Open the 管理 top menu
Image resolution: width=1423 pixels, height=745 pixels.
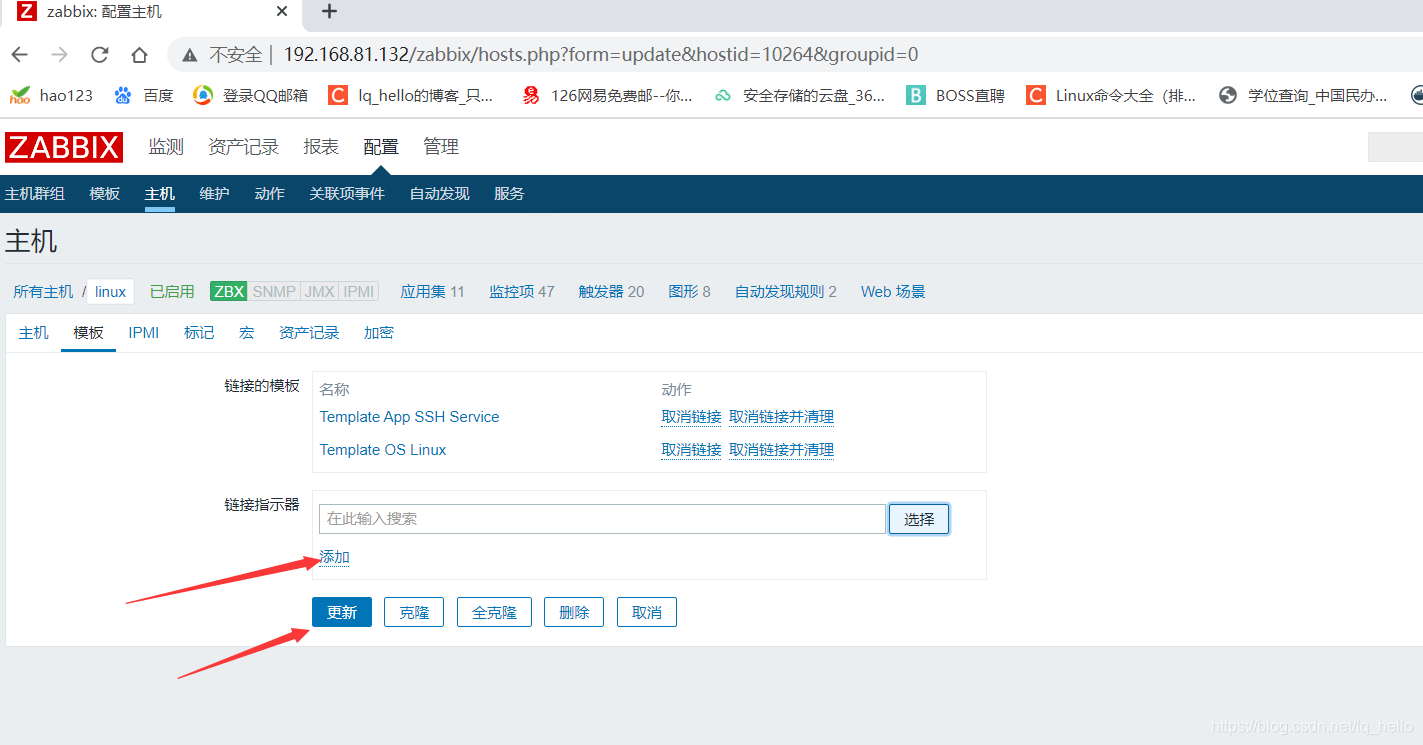pos(441,147)
